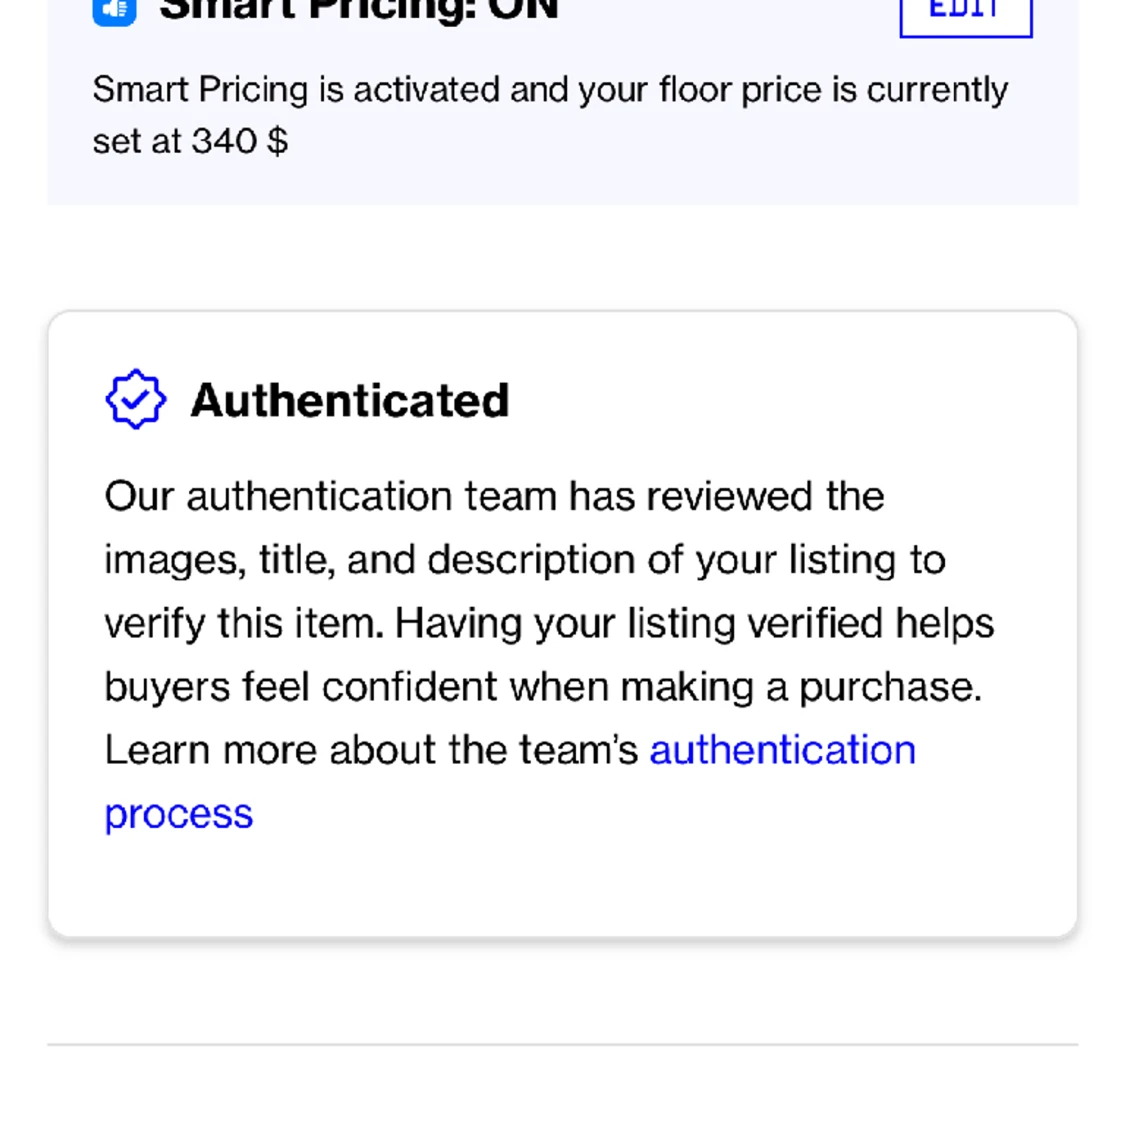Tap the word "process" in the link
The image size is (1125, 1125).
[x=179, y=814]
